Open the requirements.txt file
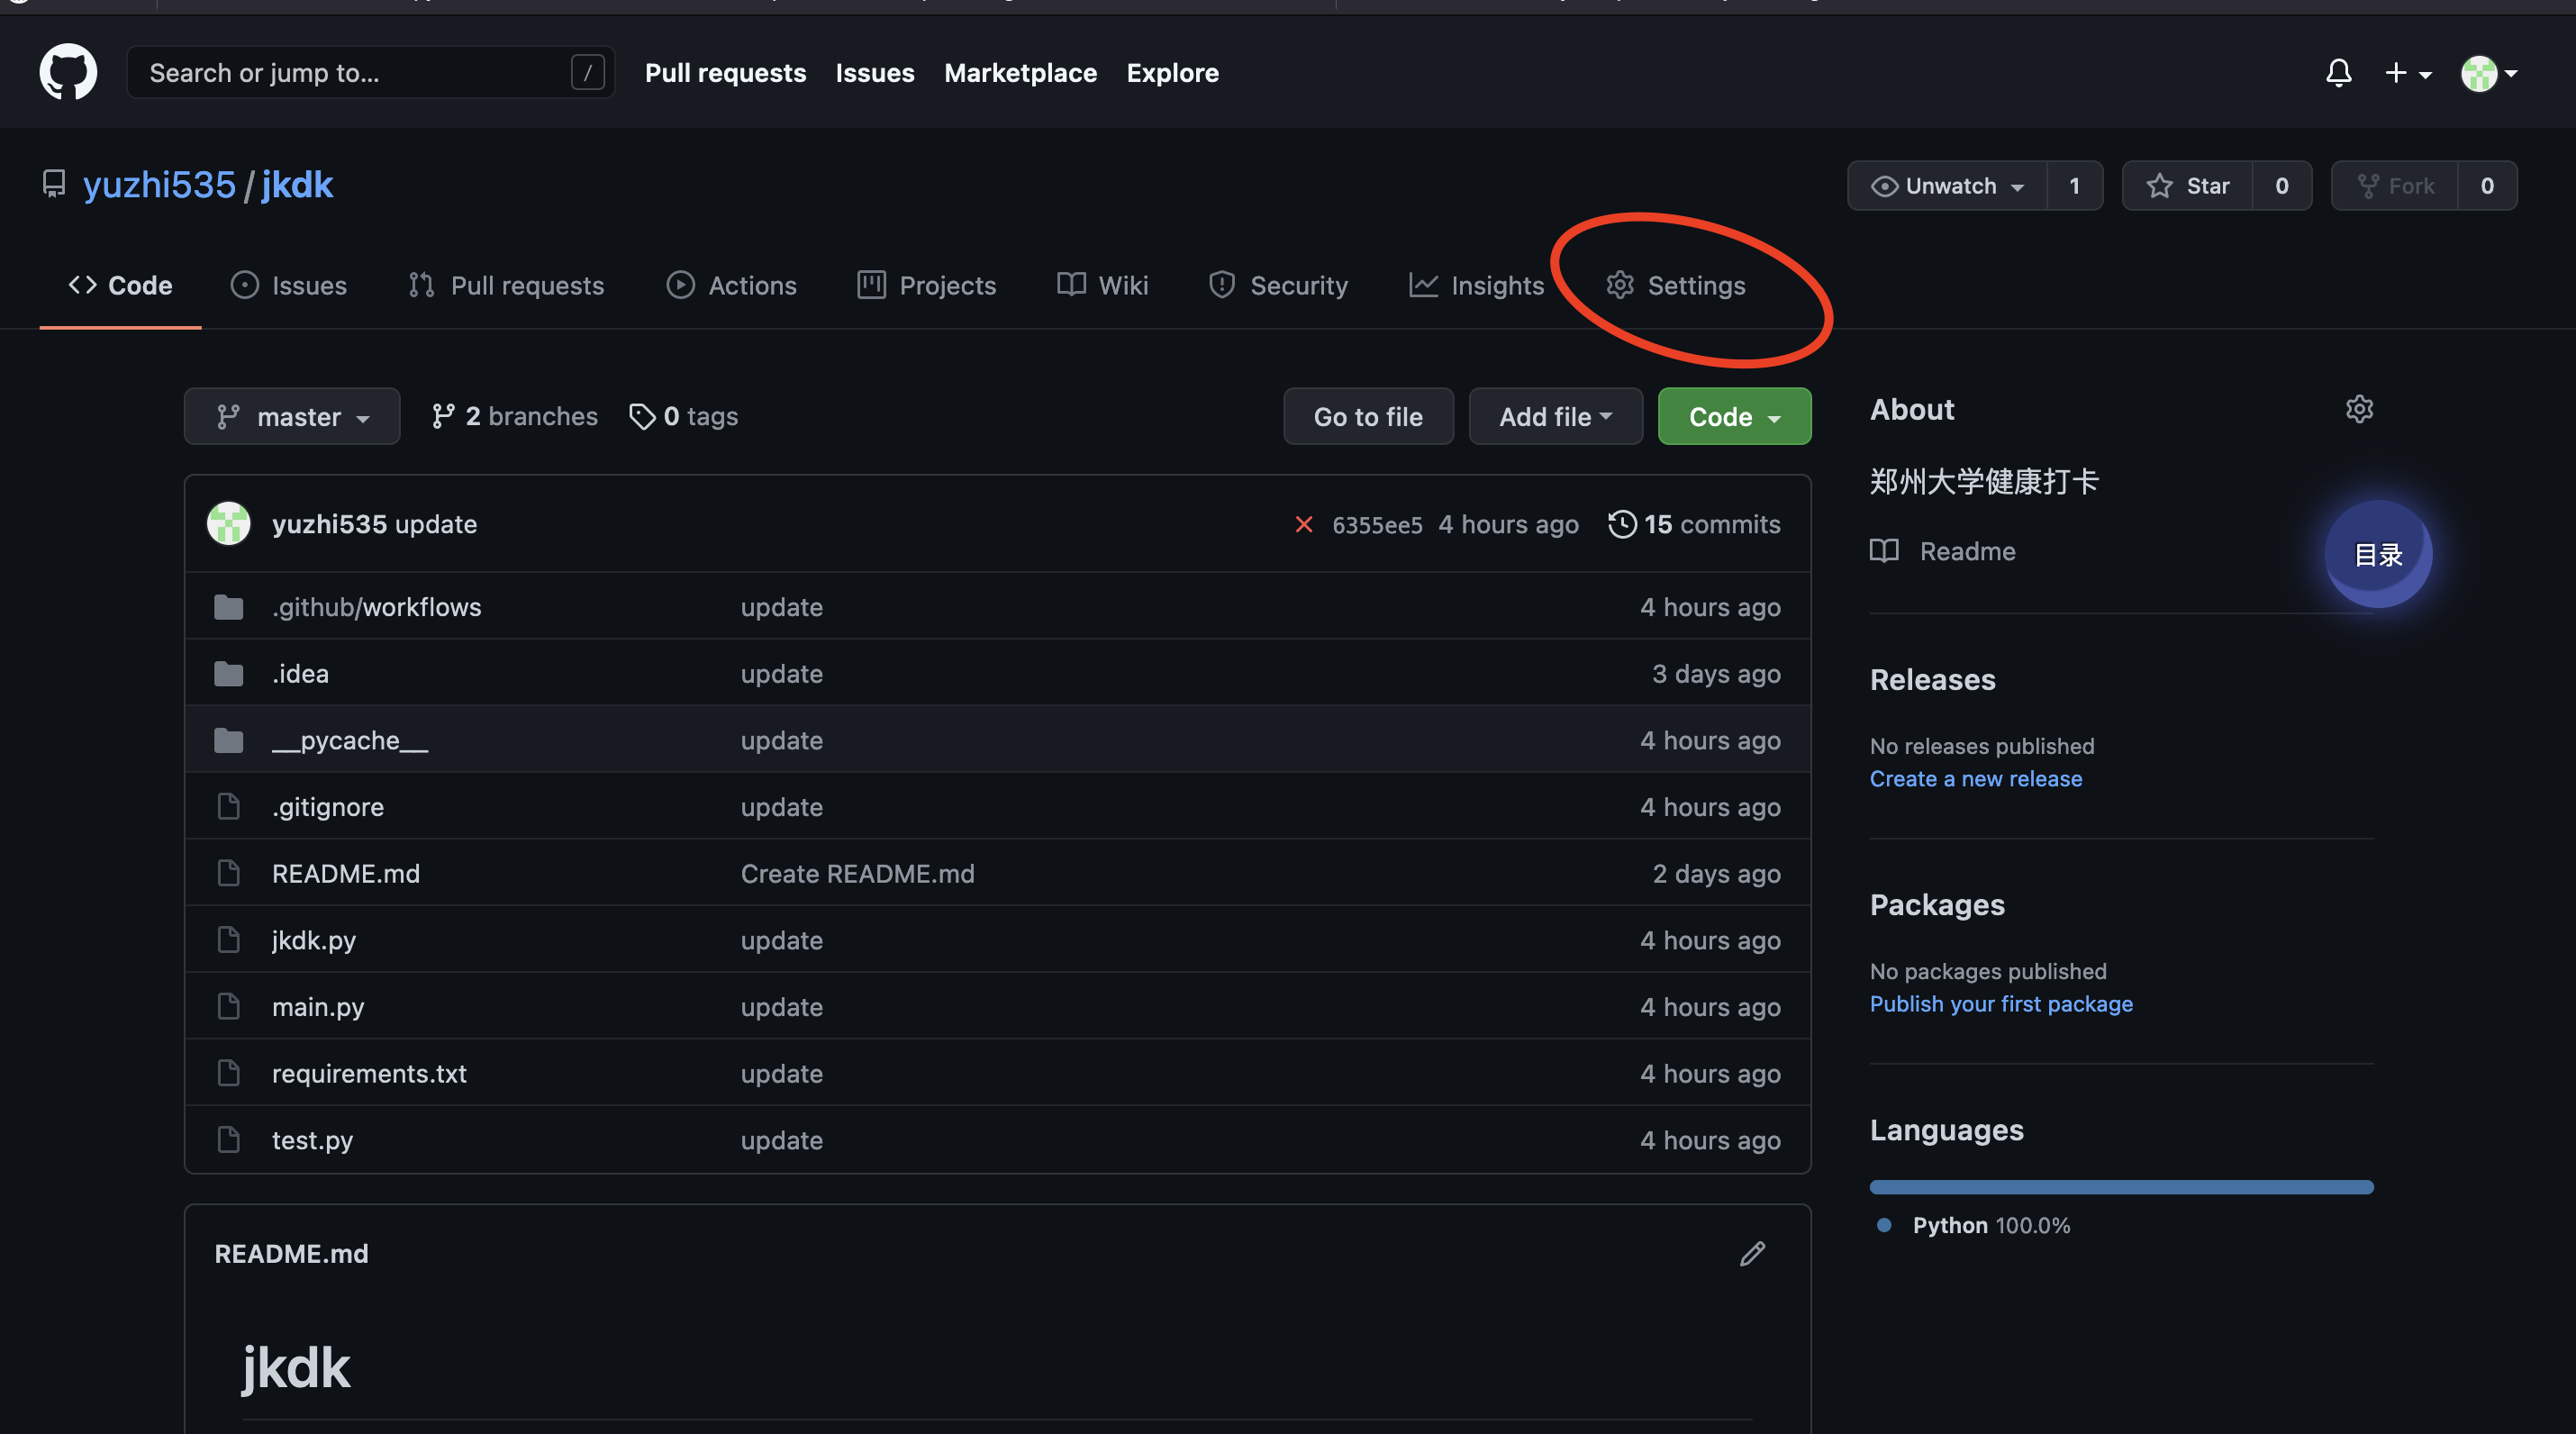The height and width of the screenshot is (1434, 2576). pos(369,1073)
